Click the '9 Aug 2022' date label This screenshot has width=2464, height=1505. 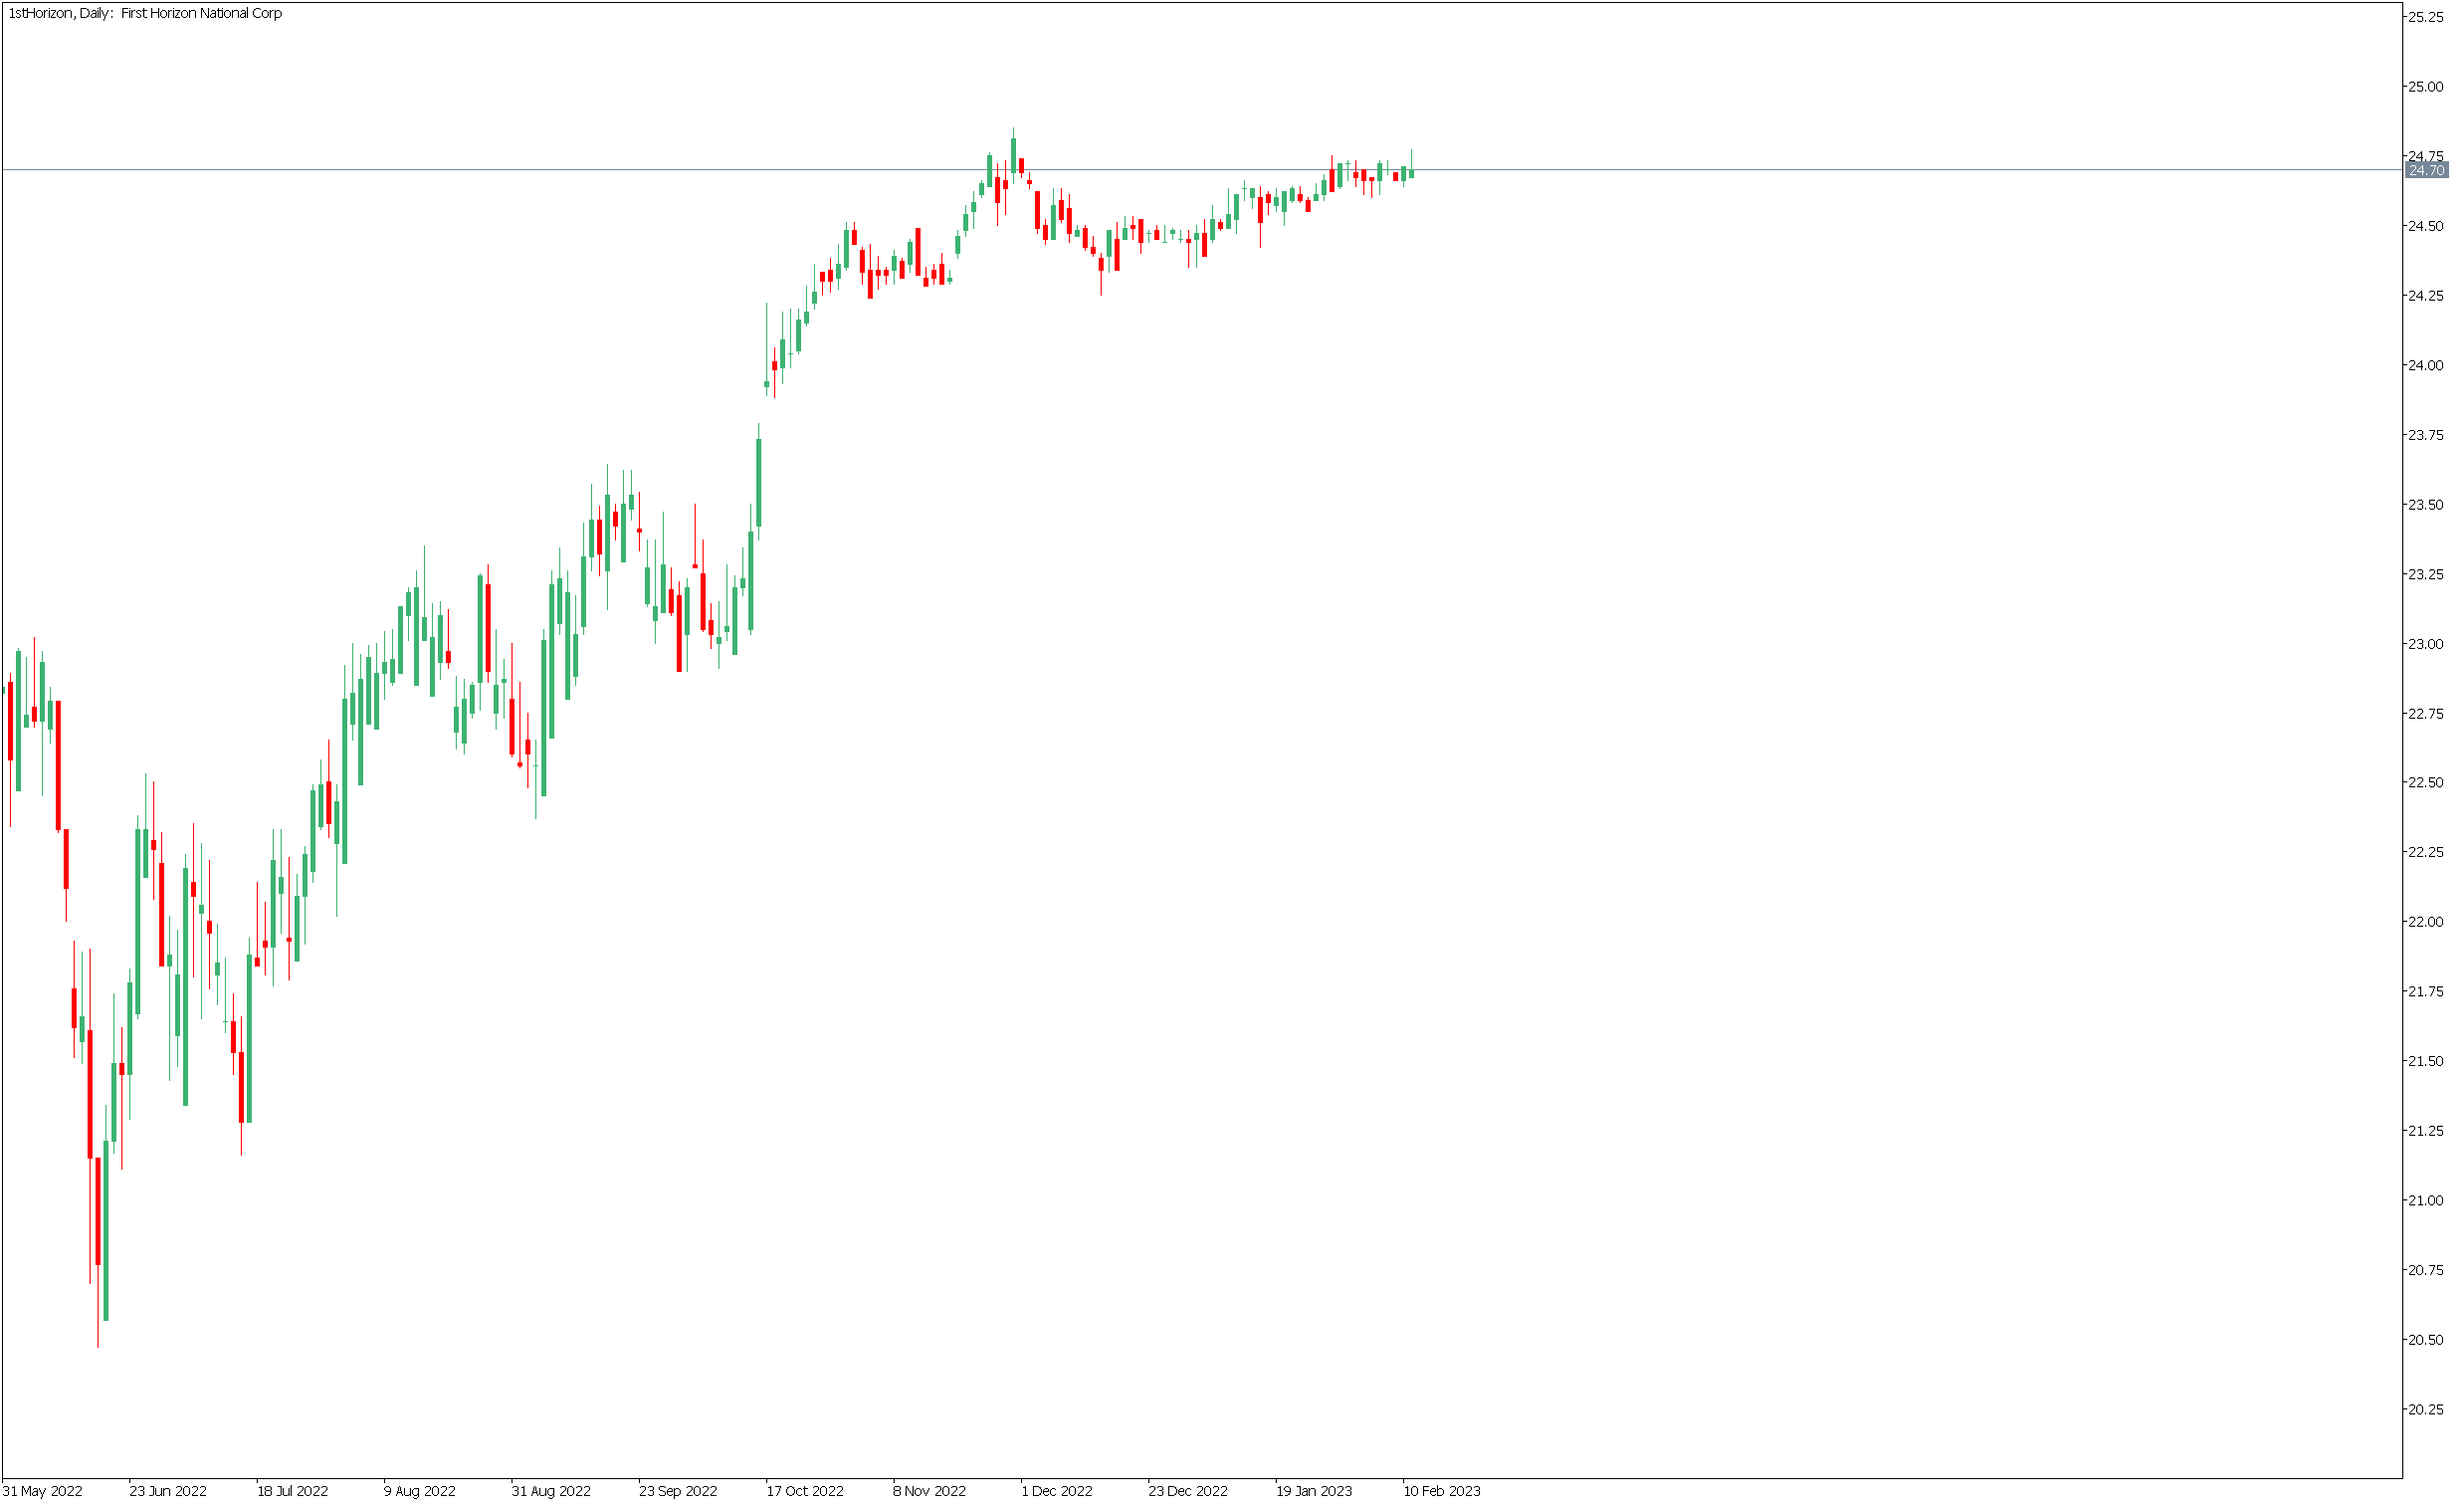point(421,1493)
